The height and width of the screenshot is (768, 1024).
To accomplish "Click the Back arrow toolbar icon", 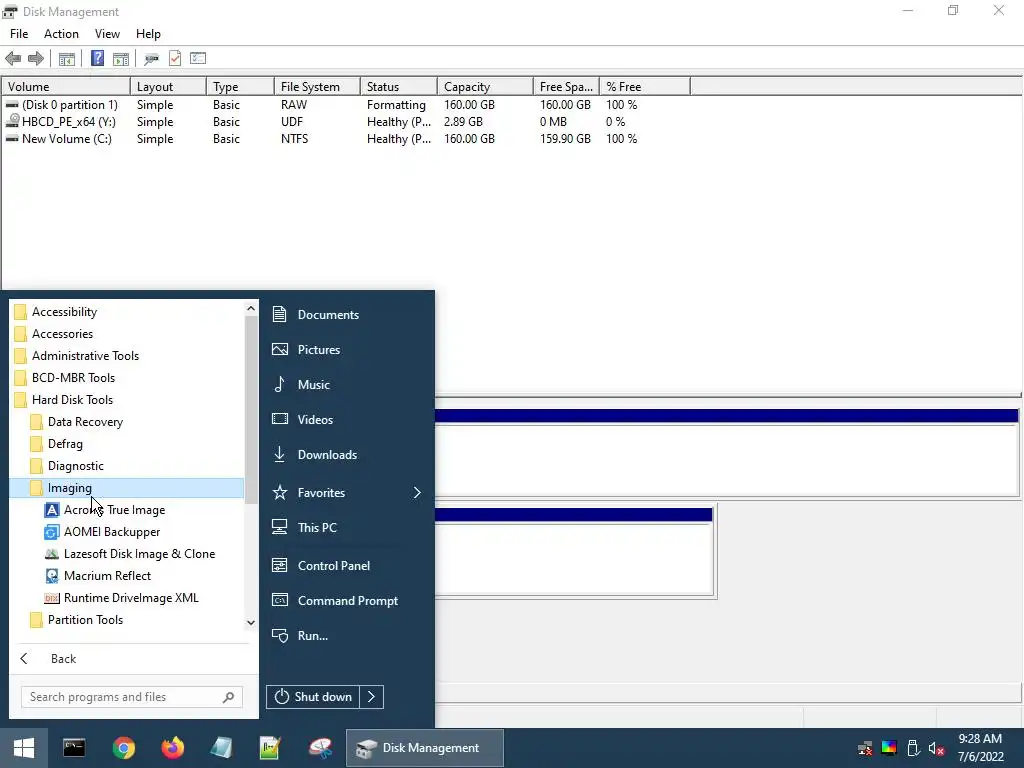I will (13, 59).
